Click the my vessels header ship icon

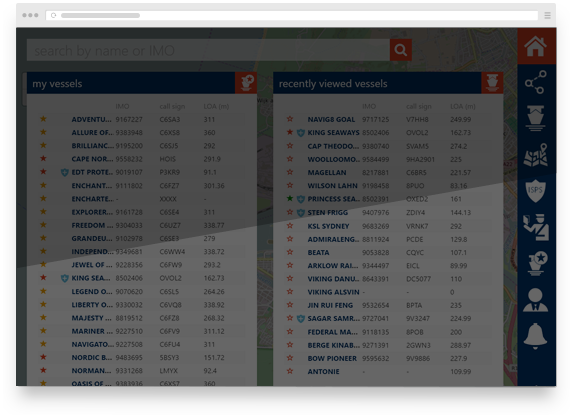[x=246, y=83]
